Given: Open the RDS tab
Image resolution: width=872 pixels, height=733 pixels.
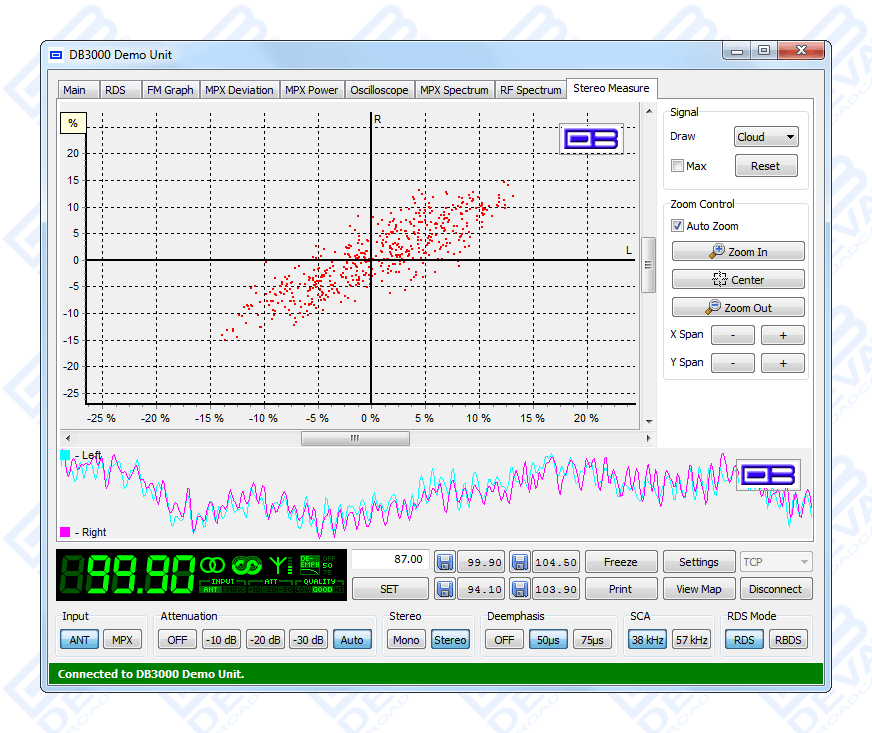Looking at the screenshot, I should [115, 90].
